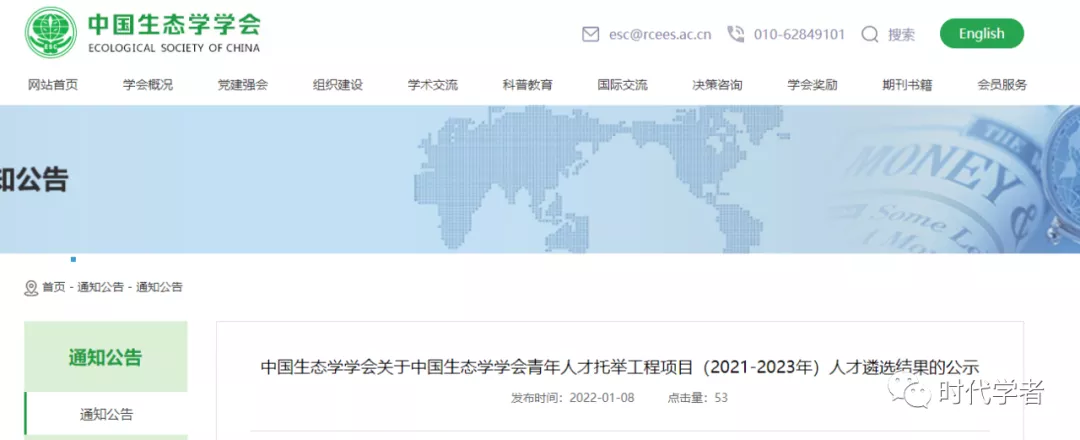
Task: Open the 组织建设 navigation item
Action: tap(338, 85)
